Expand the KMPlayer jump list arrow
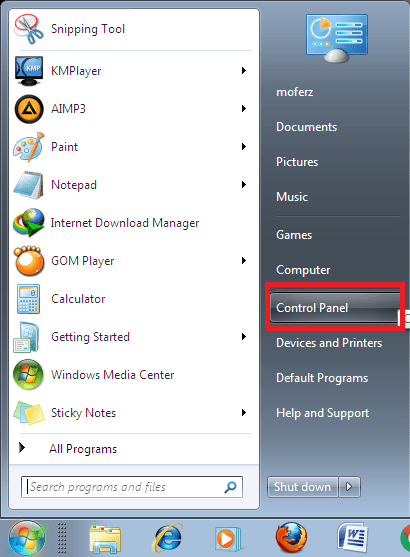410x557 pixels. 244,71
